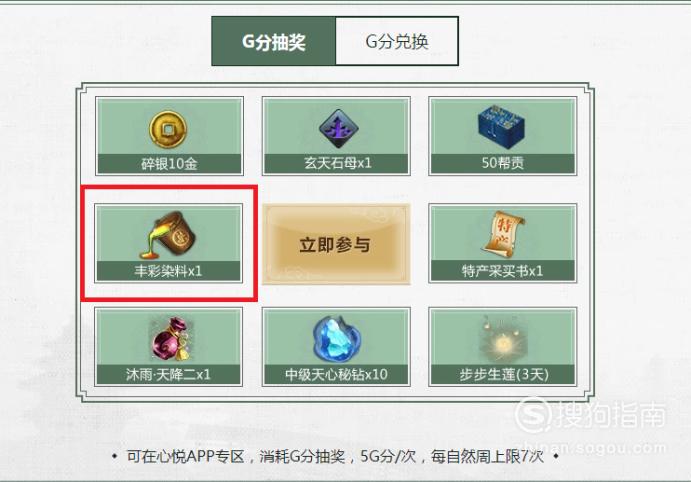The width and height of the screenshot is (691, 482).
Task: Select the glowing 步步生莲 sparkle icon
Action: pyautogui.click(x=502, y=339)
